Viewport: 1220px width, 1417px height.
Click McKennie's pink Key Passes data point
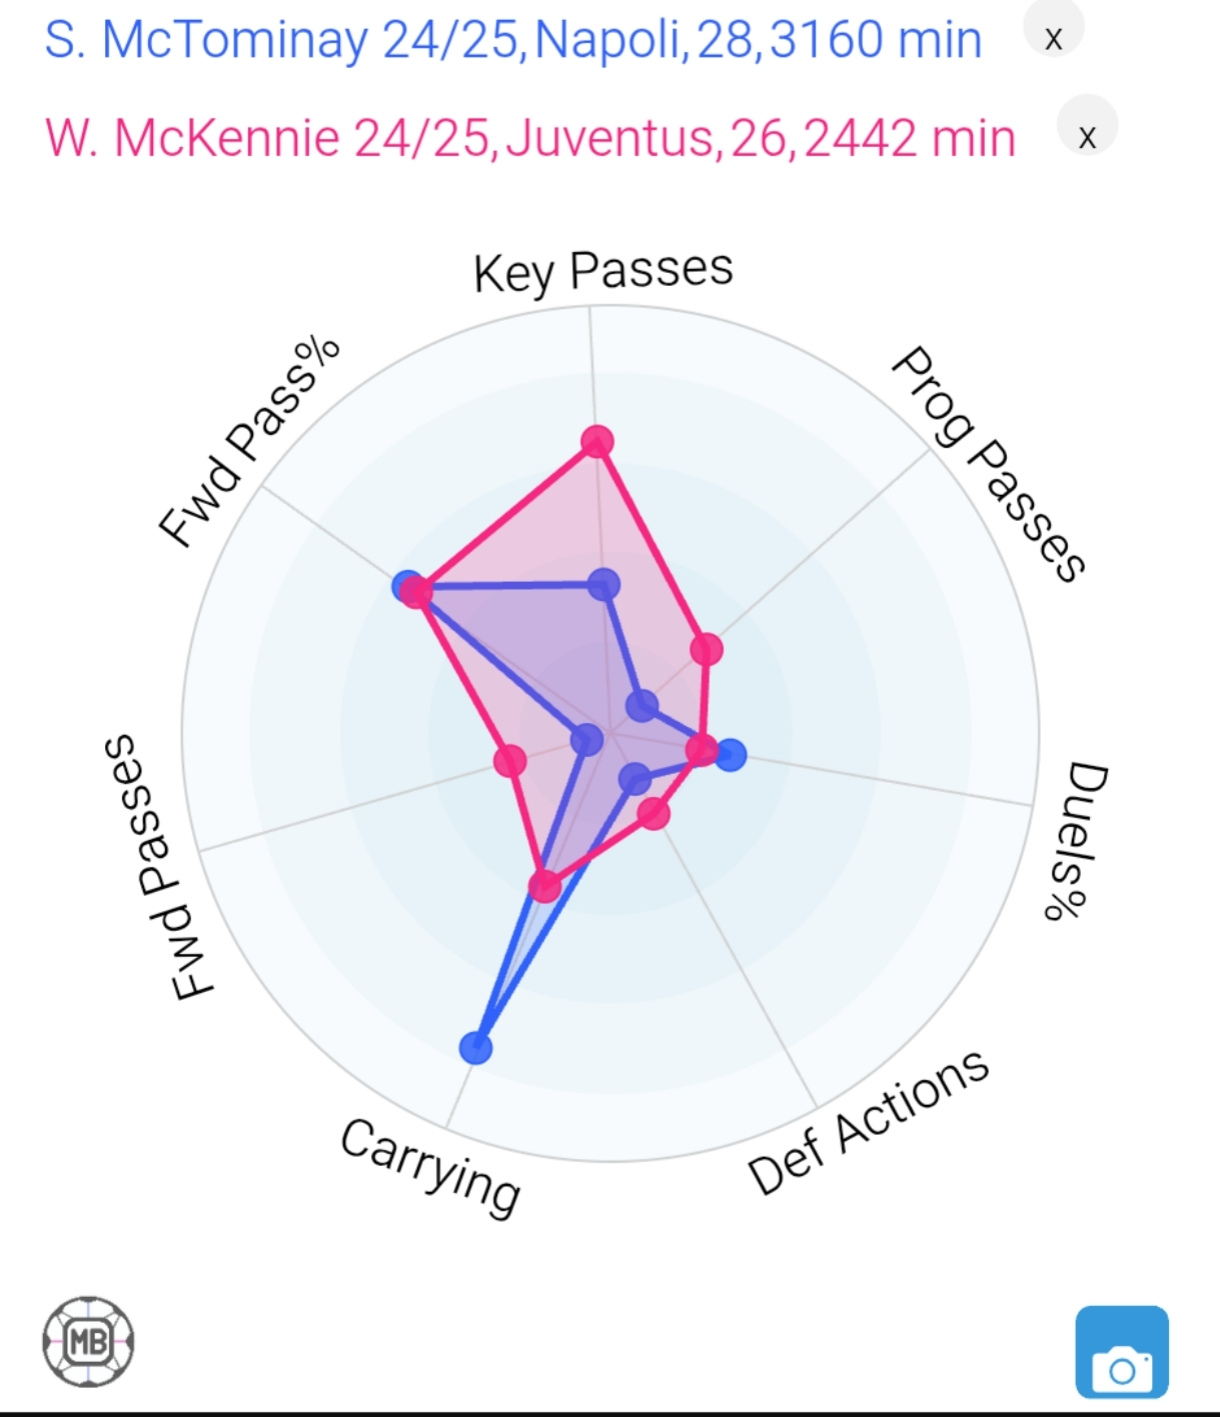(597, 441)
